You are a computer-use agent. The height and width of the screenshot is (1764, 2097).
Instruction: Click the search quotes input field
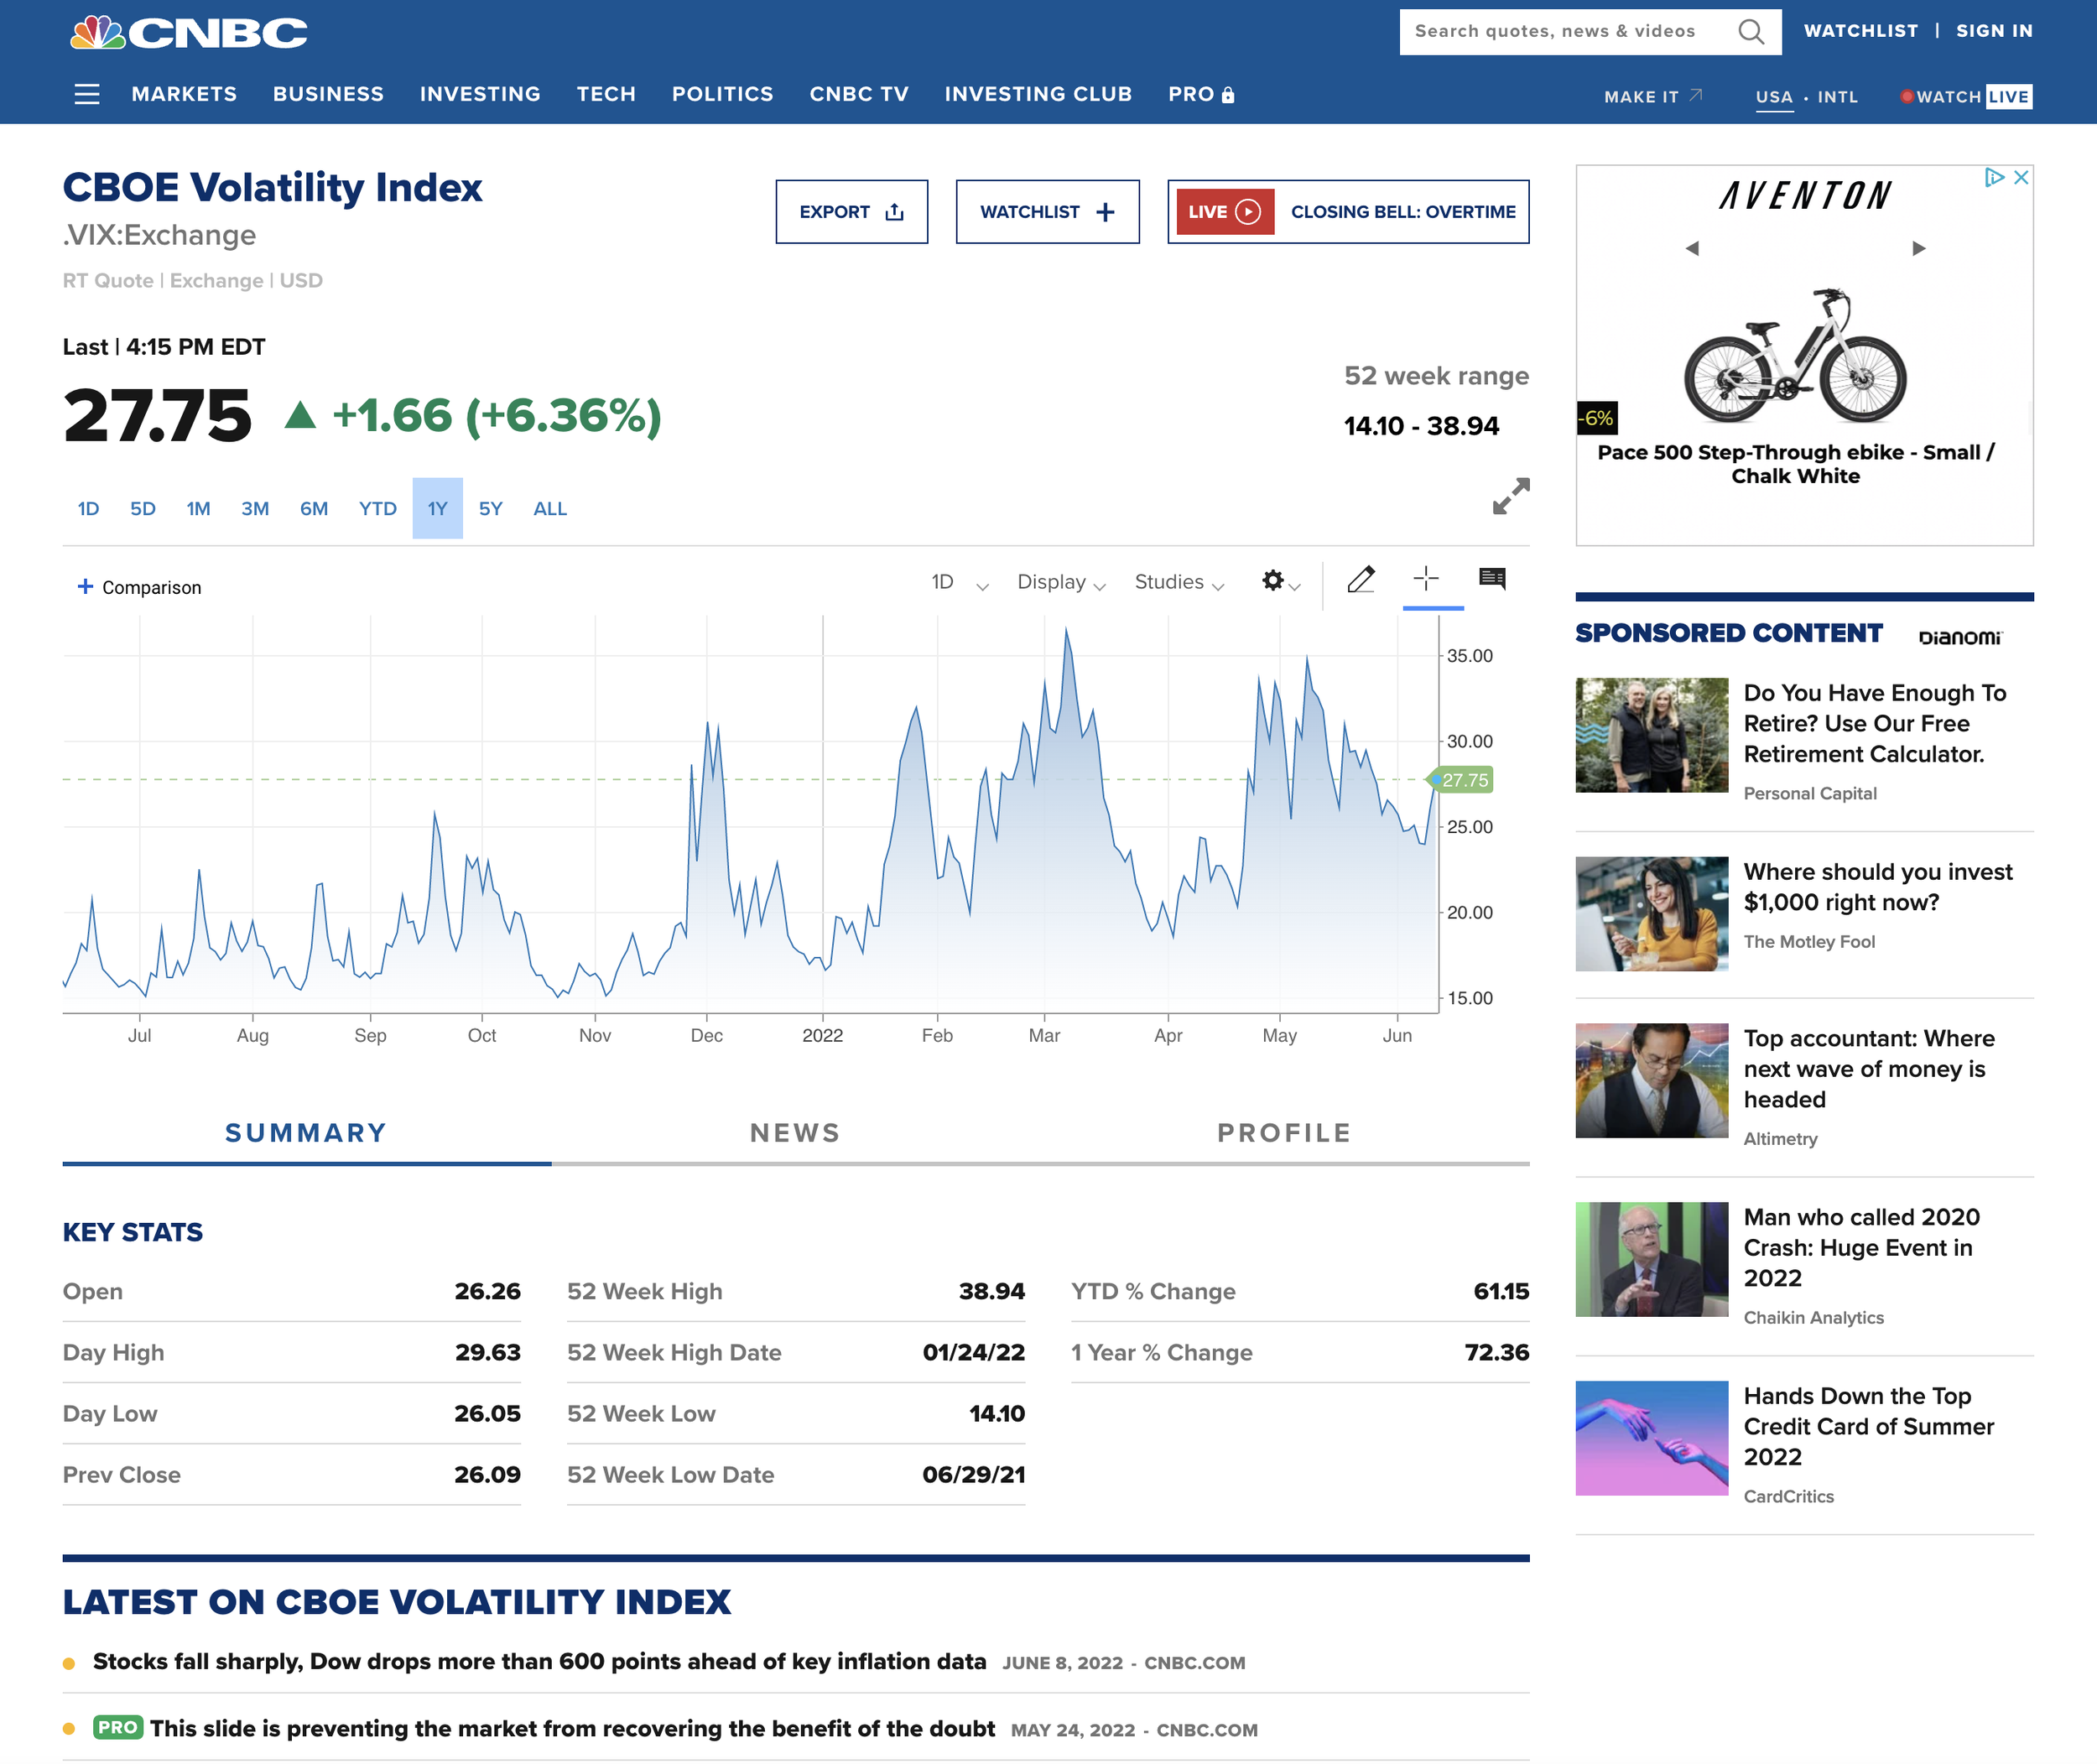pyautogui.click(x=1565, y=32)
